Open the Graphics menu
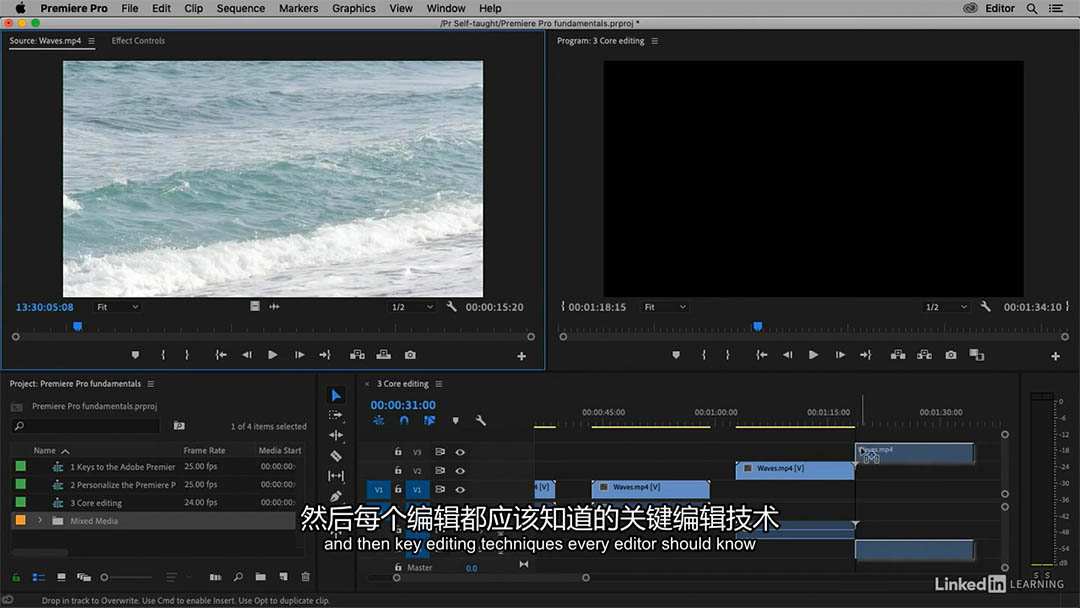Image resolution: width=1080 pixels, height=608 pixels. 353,8
